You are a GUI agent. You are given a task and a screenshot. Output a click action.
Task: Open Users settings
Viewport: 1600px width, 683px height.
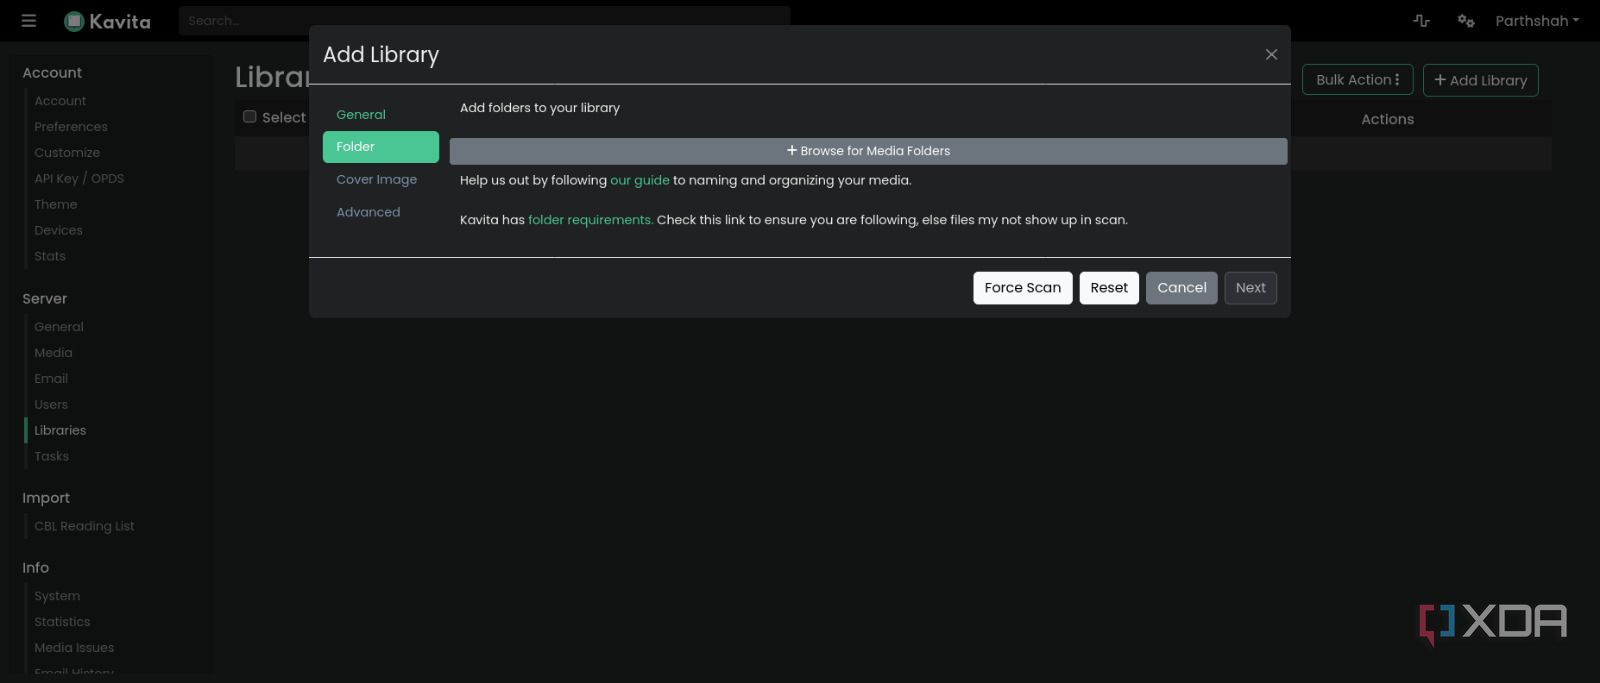(x=51, y=405)
